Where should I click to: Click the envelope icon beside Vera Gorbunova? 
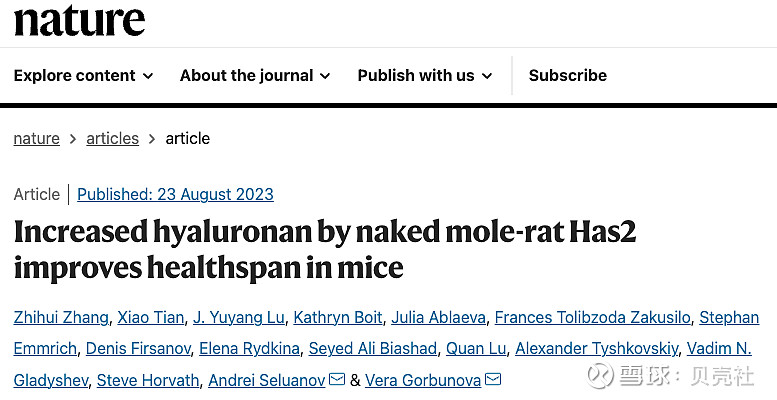coord(493,380)
